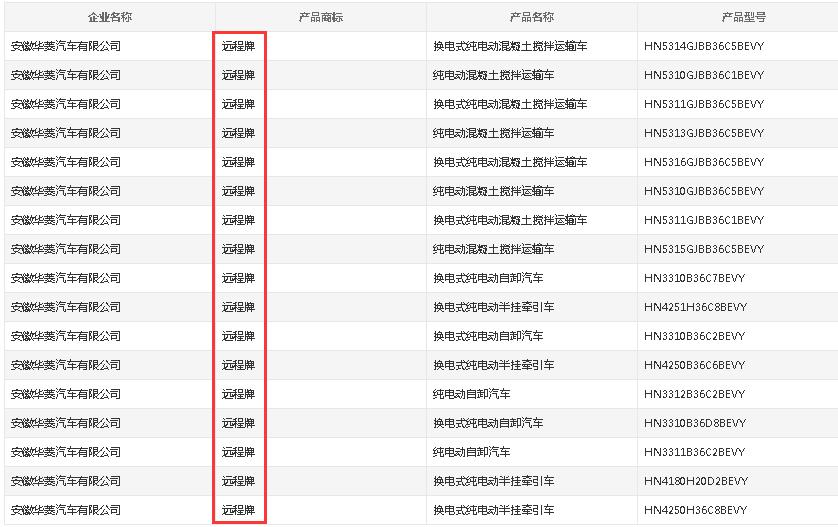Click 换电式纯电动半挂牵引车 in the HN4250B36C6BEVY row
Screen dimensions: 838x527
(x=493, y=365)
